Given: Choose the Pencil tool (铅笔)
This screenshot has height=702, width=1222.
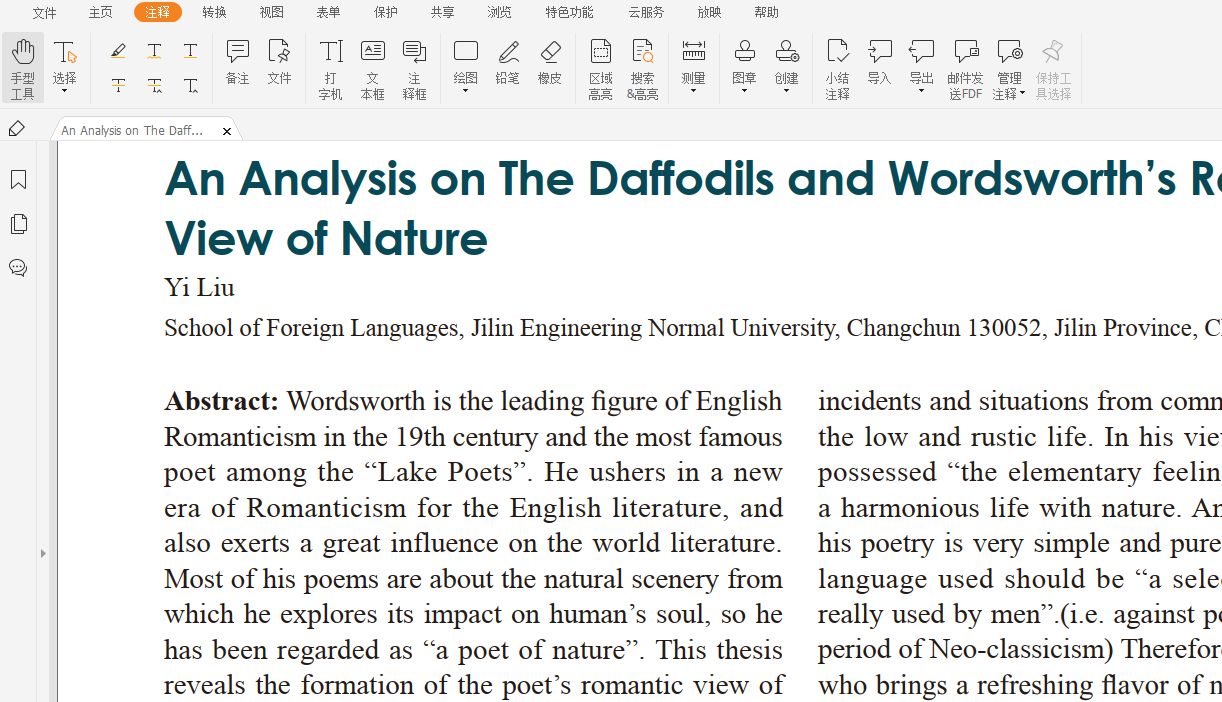Looking at the screenshot, I should click(x=507, y=62).
